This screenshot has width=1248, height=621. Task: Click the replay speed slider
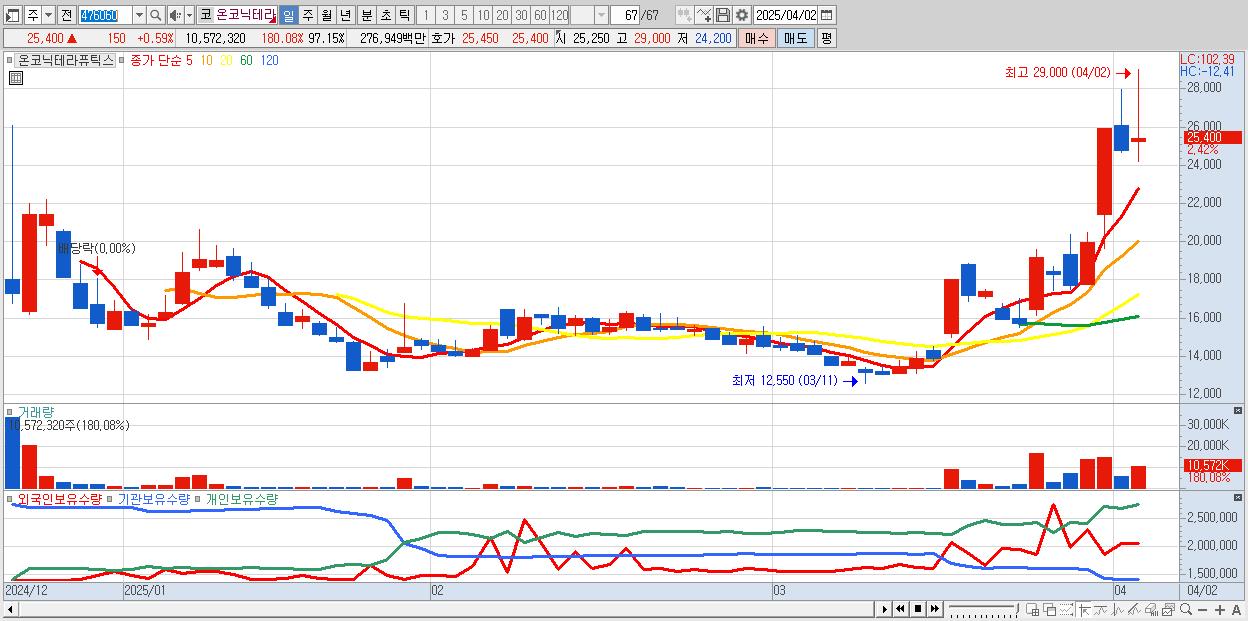pos(983,609)
